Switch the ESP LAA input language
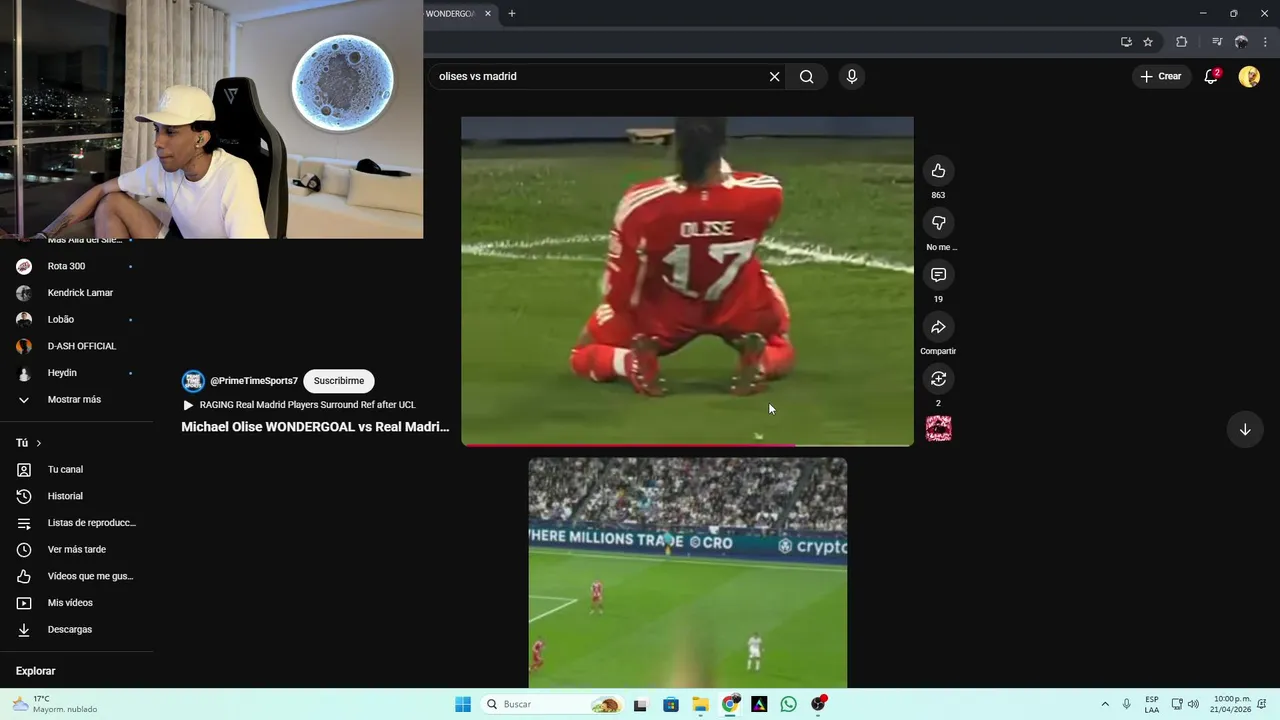The width and height of the screenshot is (1280, 720). (1152, 704)
